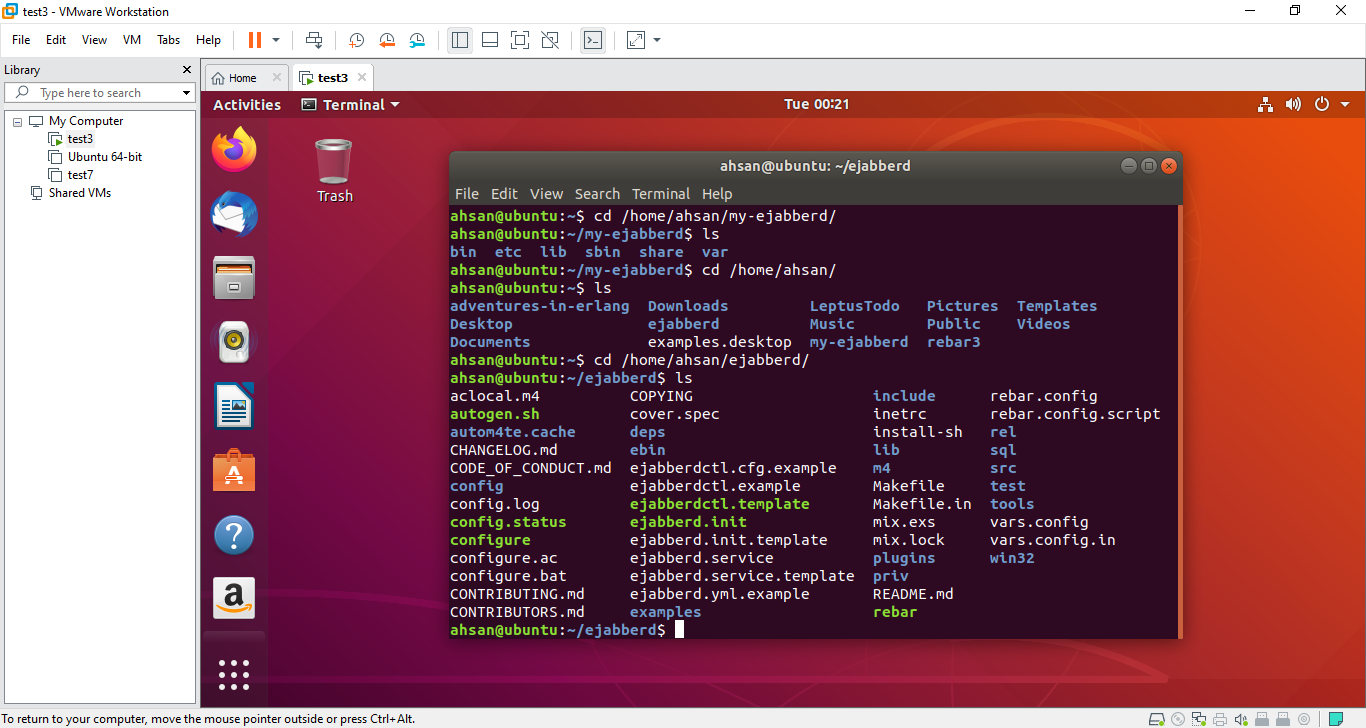Viewport: 1366px width, 728px height.
Task: Click the hard disk status icon
Action: click(x=1157, y=719)
